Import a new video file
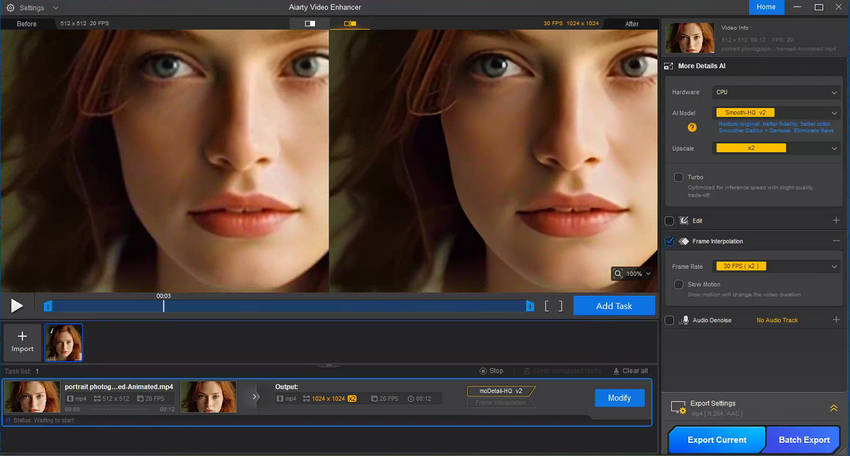Screen dimensions: 850x456 [22, 342]
